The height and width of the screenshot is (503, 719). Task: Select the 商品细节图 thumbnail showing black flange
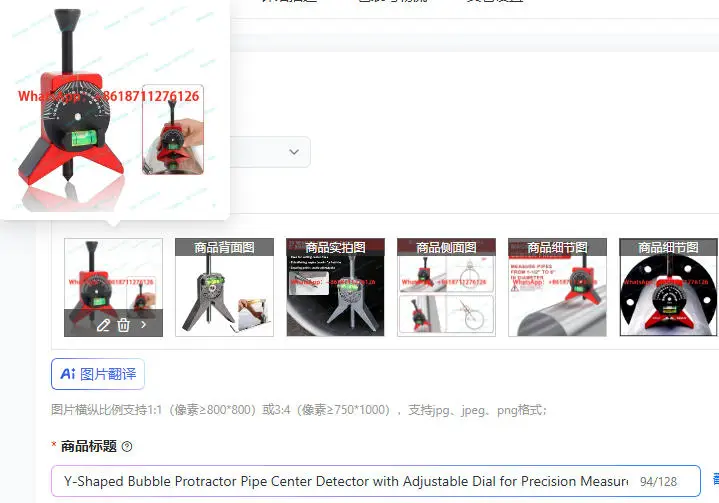(x=668, y=287)
